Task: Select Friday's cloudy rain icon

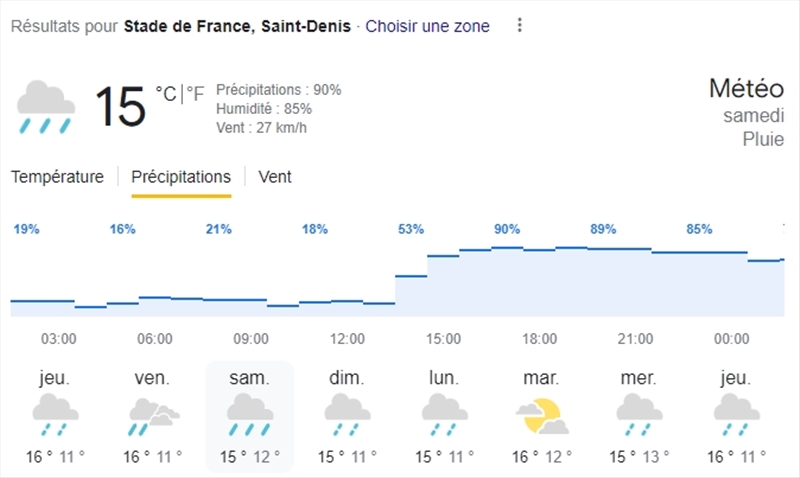Action: point(153,415)
